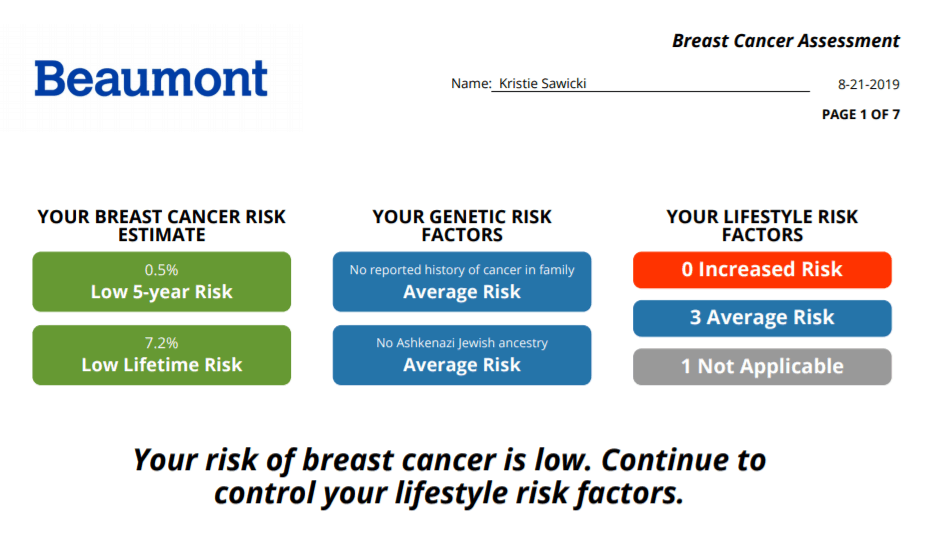Click the low-risk summary message

[449, 476]
